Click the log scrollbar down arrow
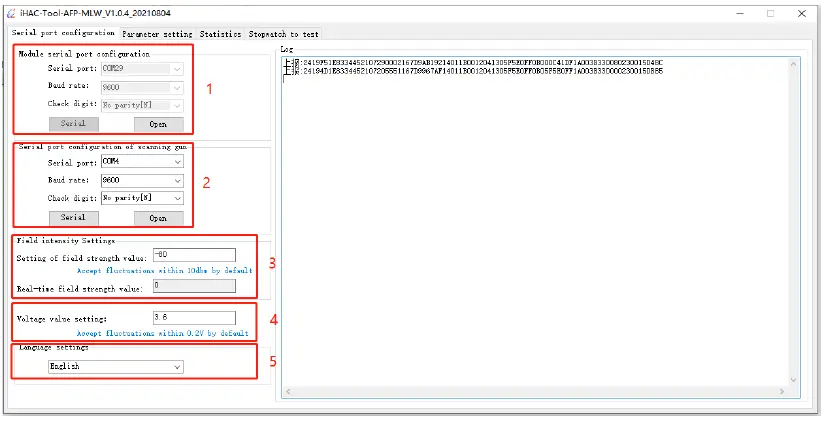The width and height of the screenshot is (823, 422). [x=793, y=380]
